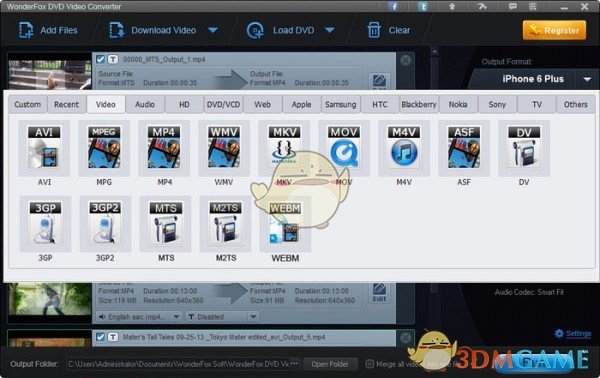This screenshot has height=378, width=600.
Task: Pick the MP4 output format
Action: pos(164,148)
